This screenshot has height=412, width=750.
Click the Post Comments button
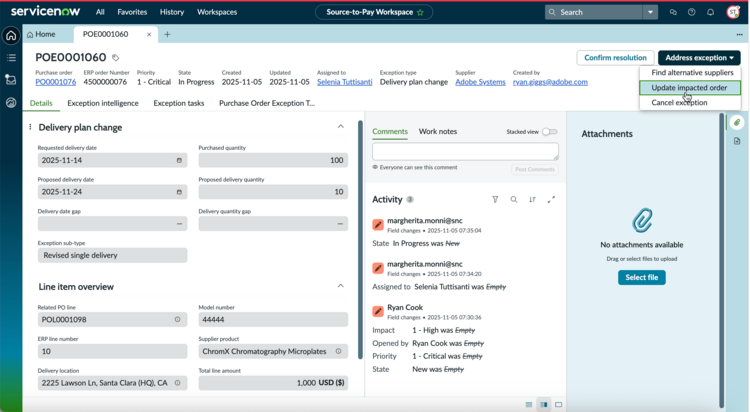[x=535, y=169]
